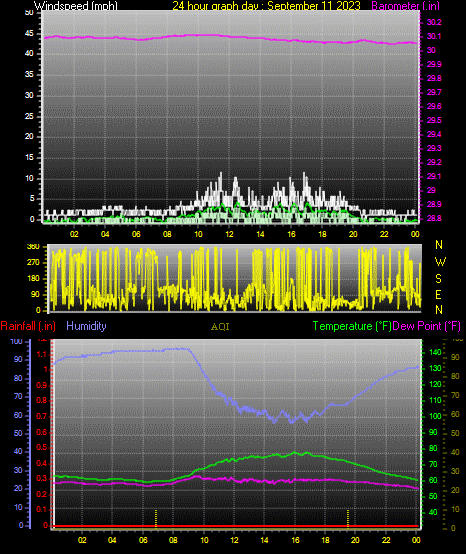Click the yellow dotted sunset marker near 19:30

(348, 518)
